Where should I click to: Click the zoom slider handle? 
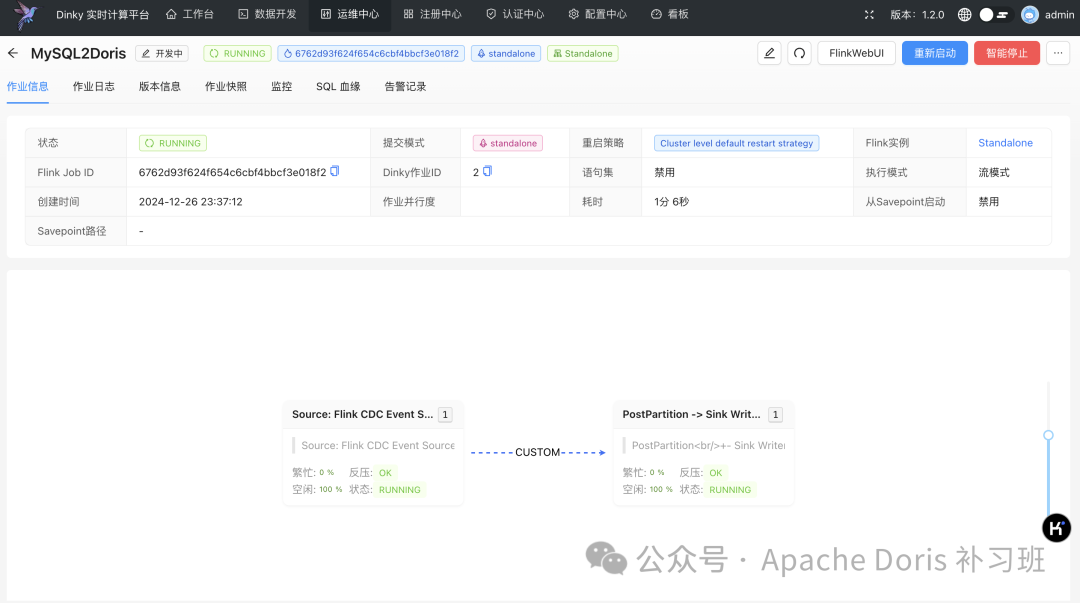pos(1048,435)
